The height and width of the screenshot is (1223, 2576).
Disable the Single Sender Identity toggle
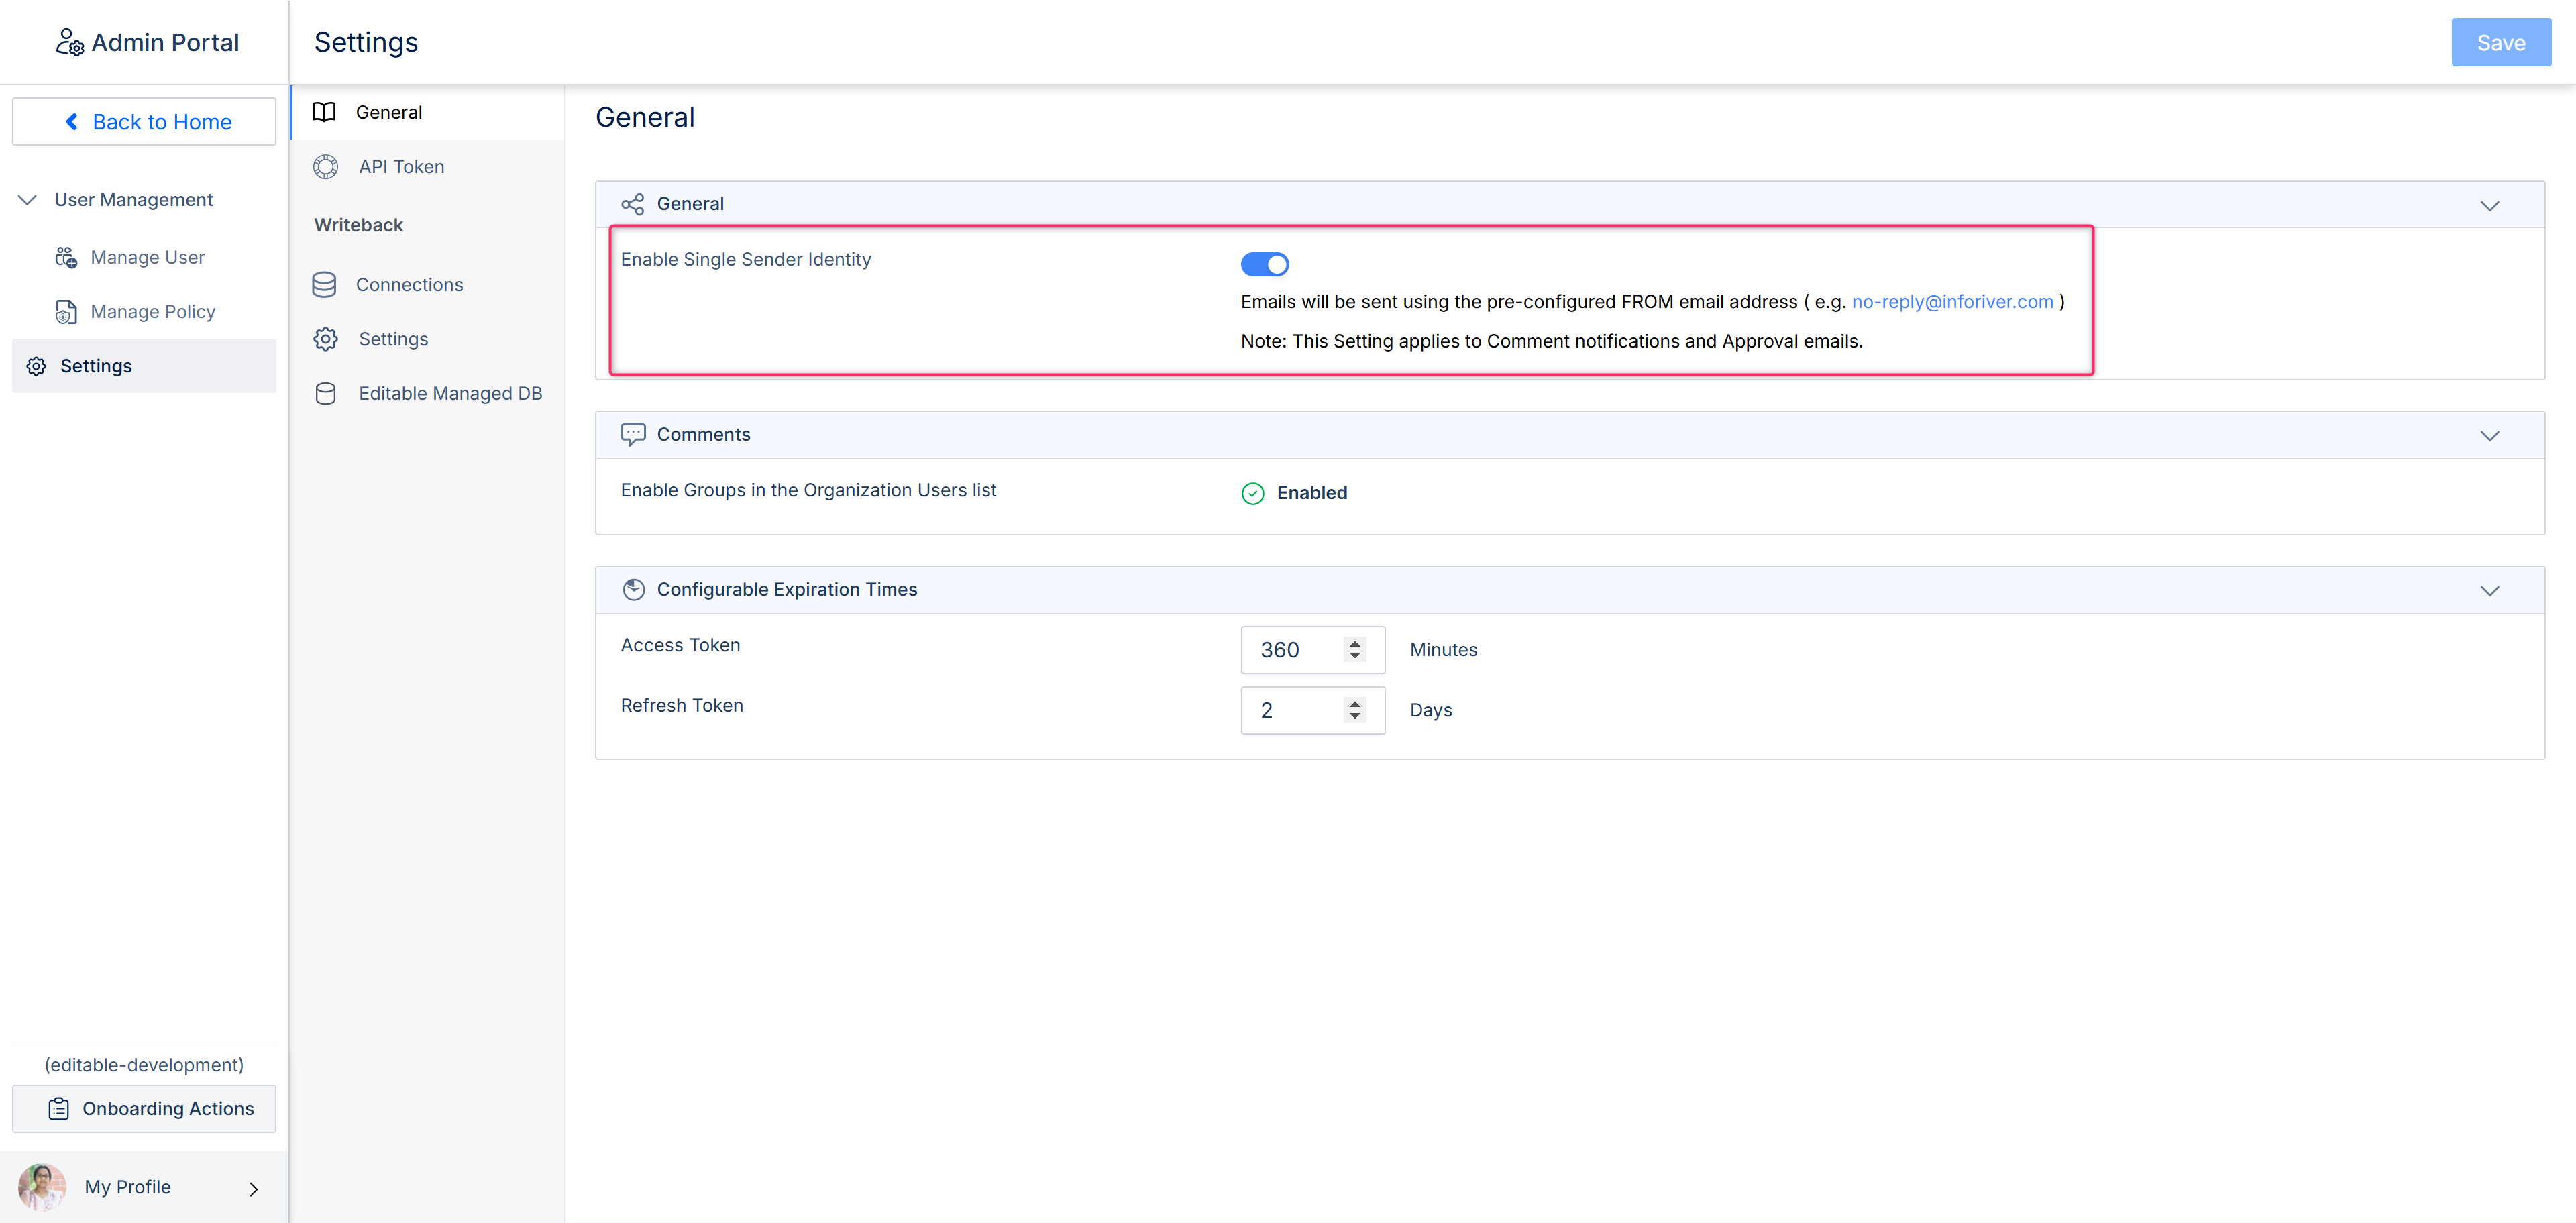[1264, 264]
